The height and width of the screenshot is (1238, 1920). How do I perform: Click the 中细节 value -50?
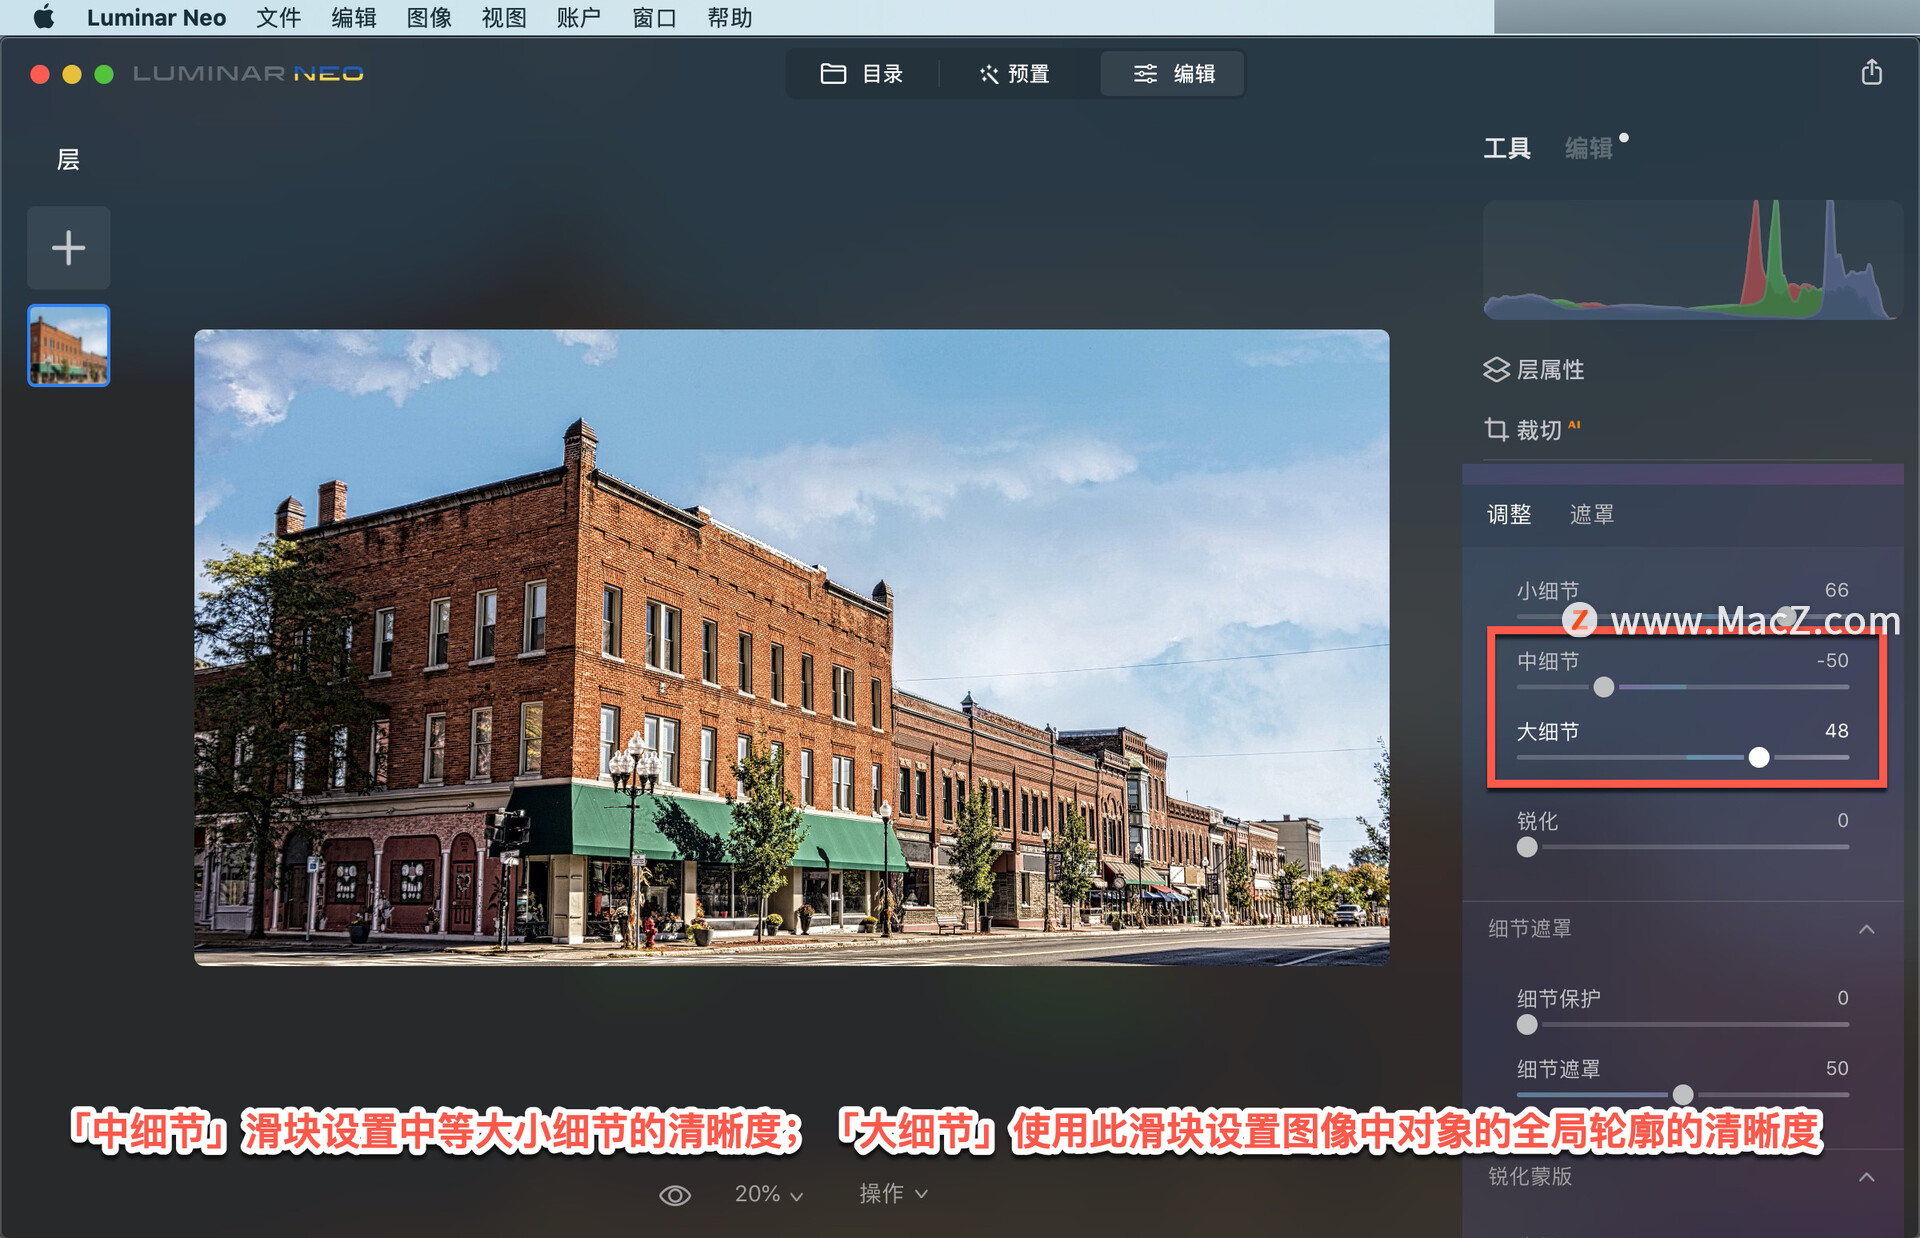click(1832, 661)
